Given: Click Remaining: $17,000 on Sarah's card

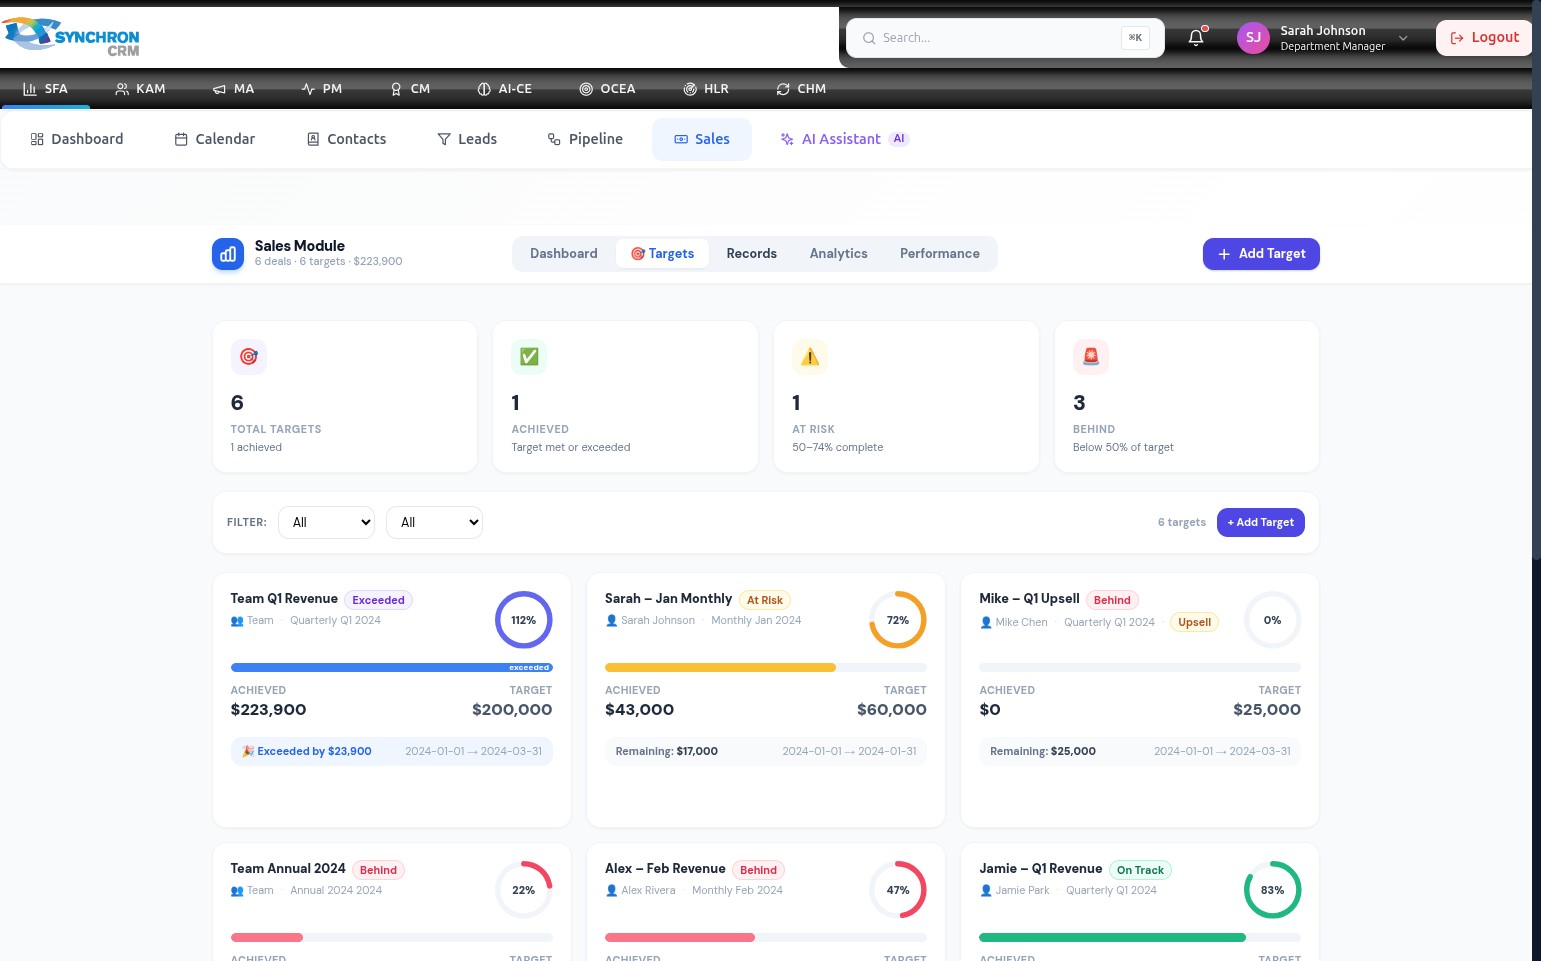Looking at the screenshot, I should (667, 751).
